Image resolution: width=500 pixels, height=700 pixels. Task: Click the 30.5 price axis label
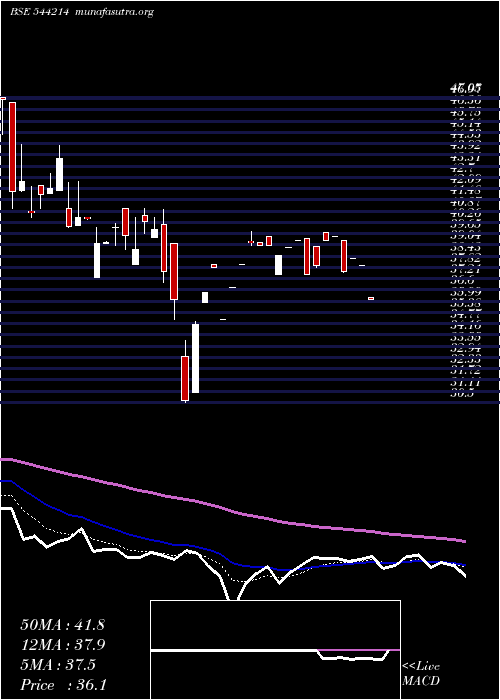[x=462, y=394]
